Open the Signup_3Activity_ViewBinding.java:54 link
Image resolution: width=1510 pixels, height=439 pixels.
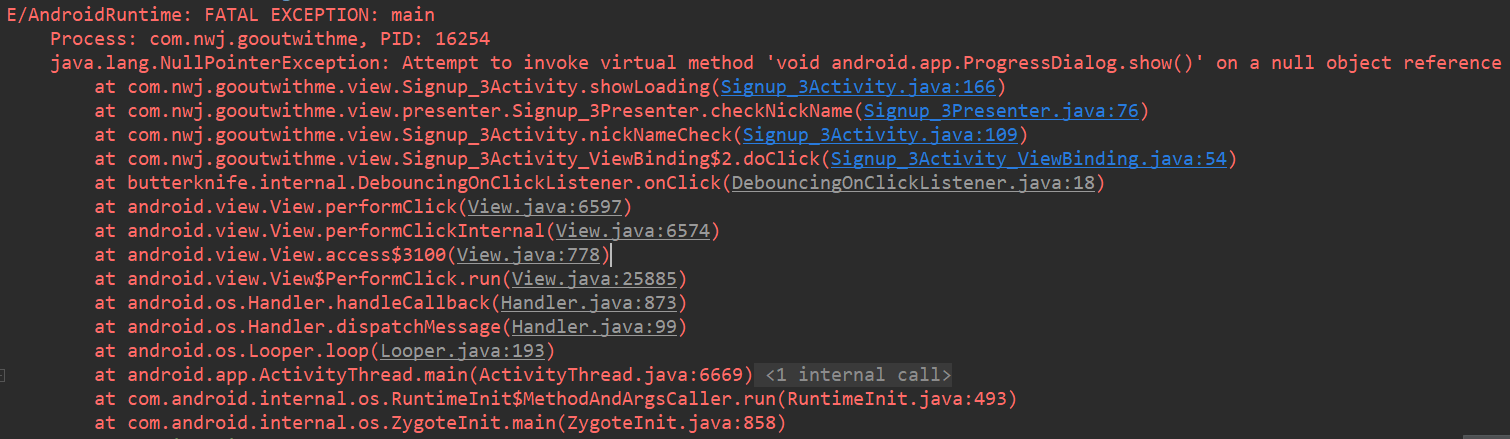(x=1028, y=159)
